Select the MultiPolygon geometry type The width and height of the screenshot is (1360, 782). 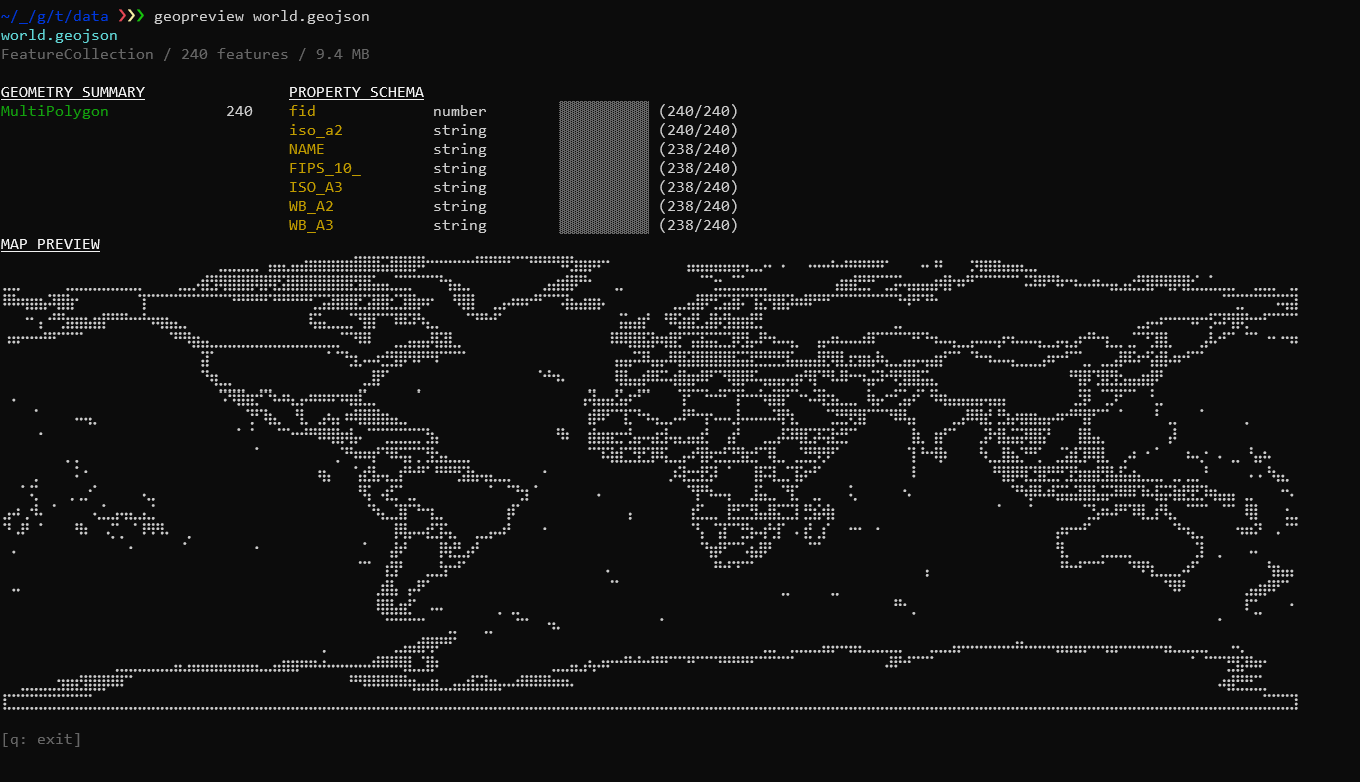click(55, 111)
